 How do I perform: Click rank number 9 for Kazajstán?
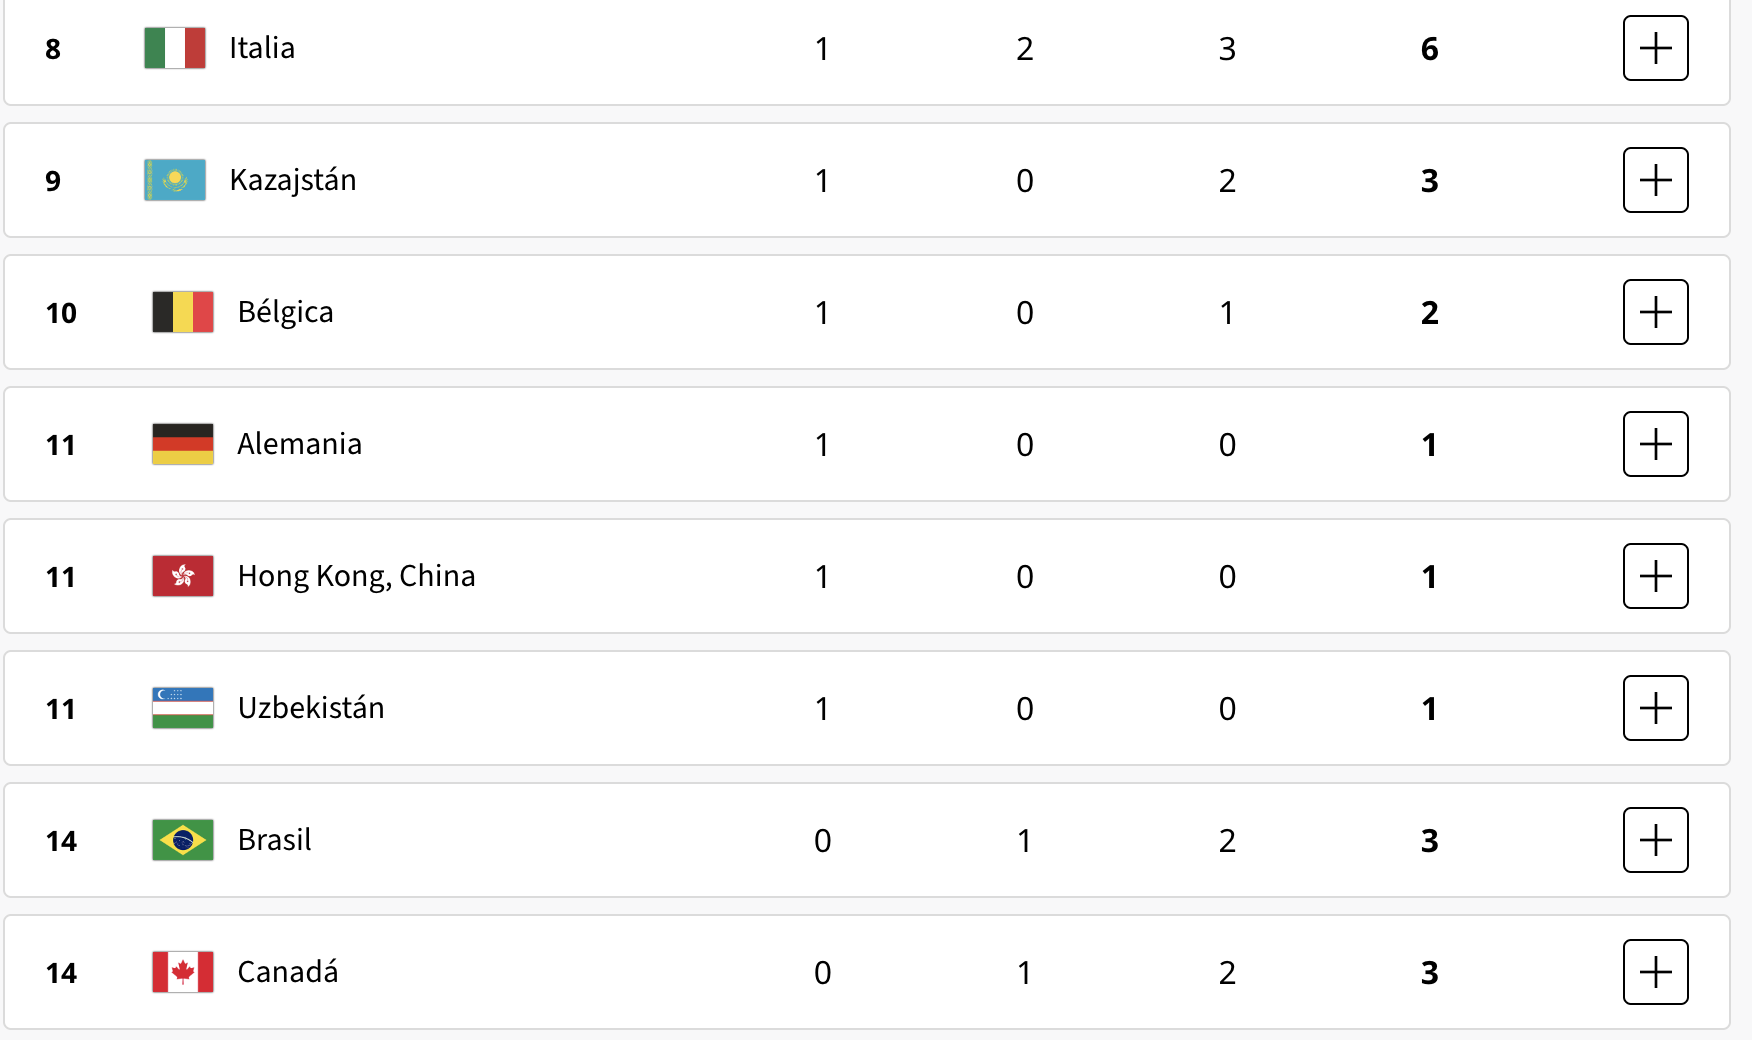(x=53, y=181)
